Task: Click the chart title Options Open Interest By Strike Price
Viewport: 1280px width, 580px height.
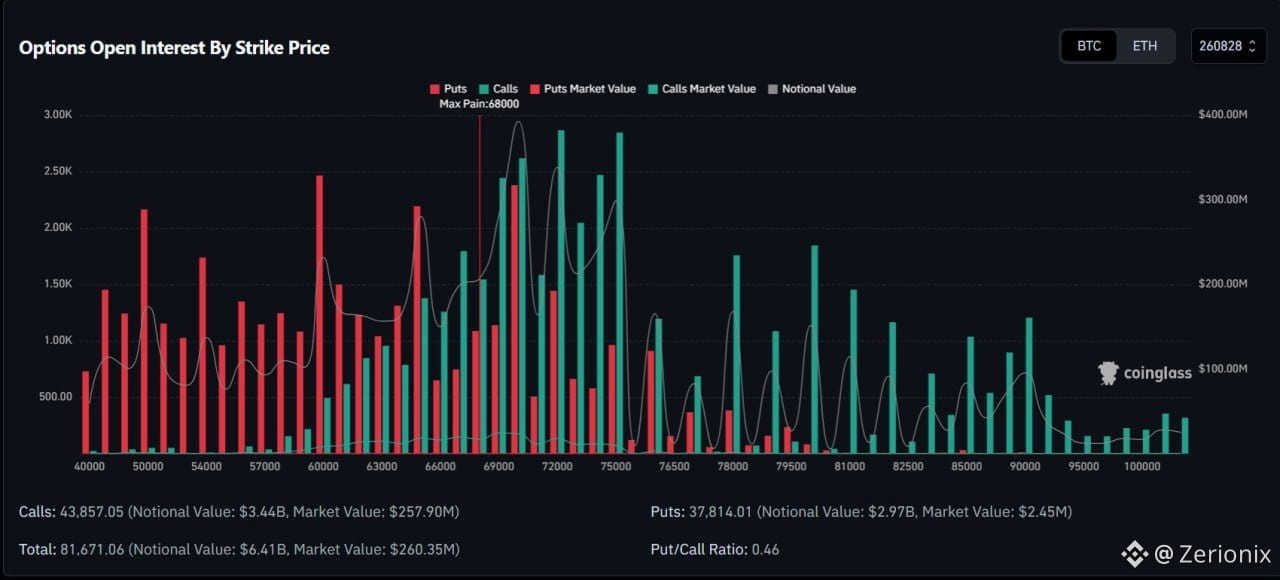Action: (x=174, y=47)
